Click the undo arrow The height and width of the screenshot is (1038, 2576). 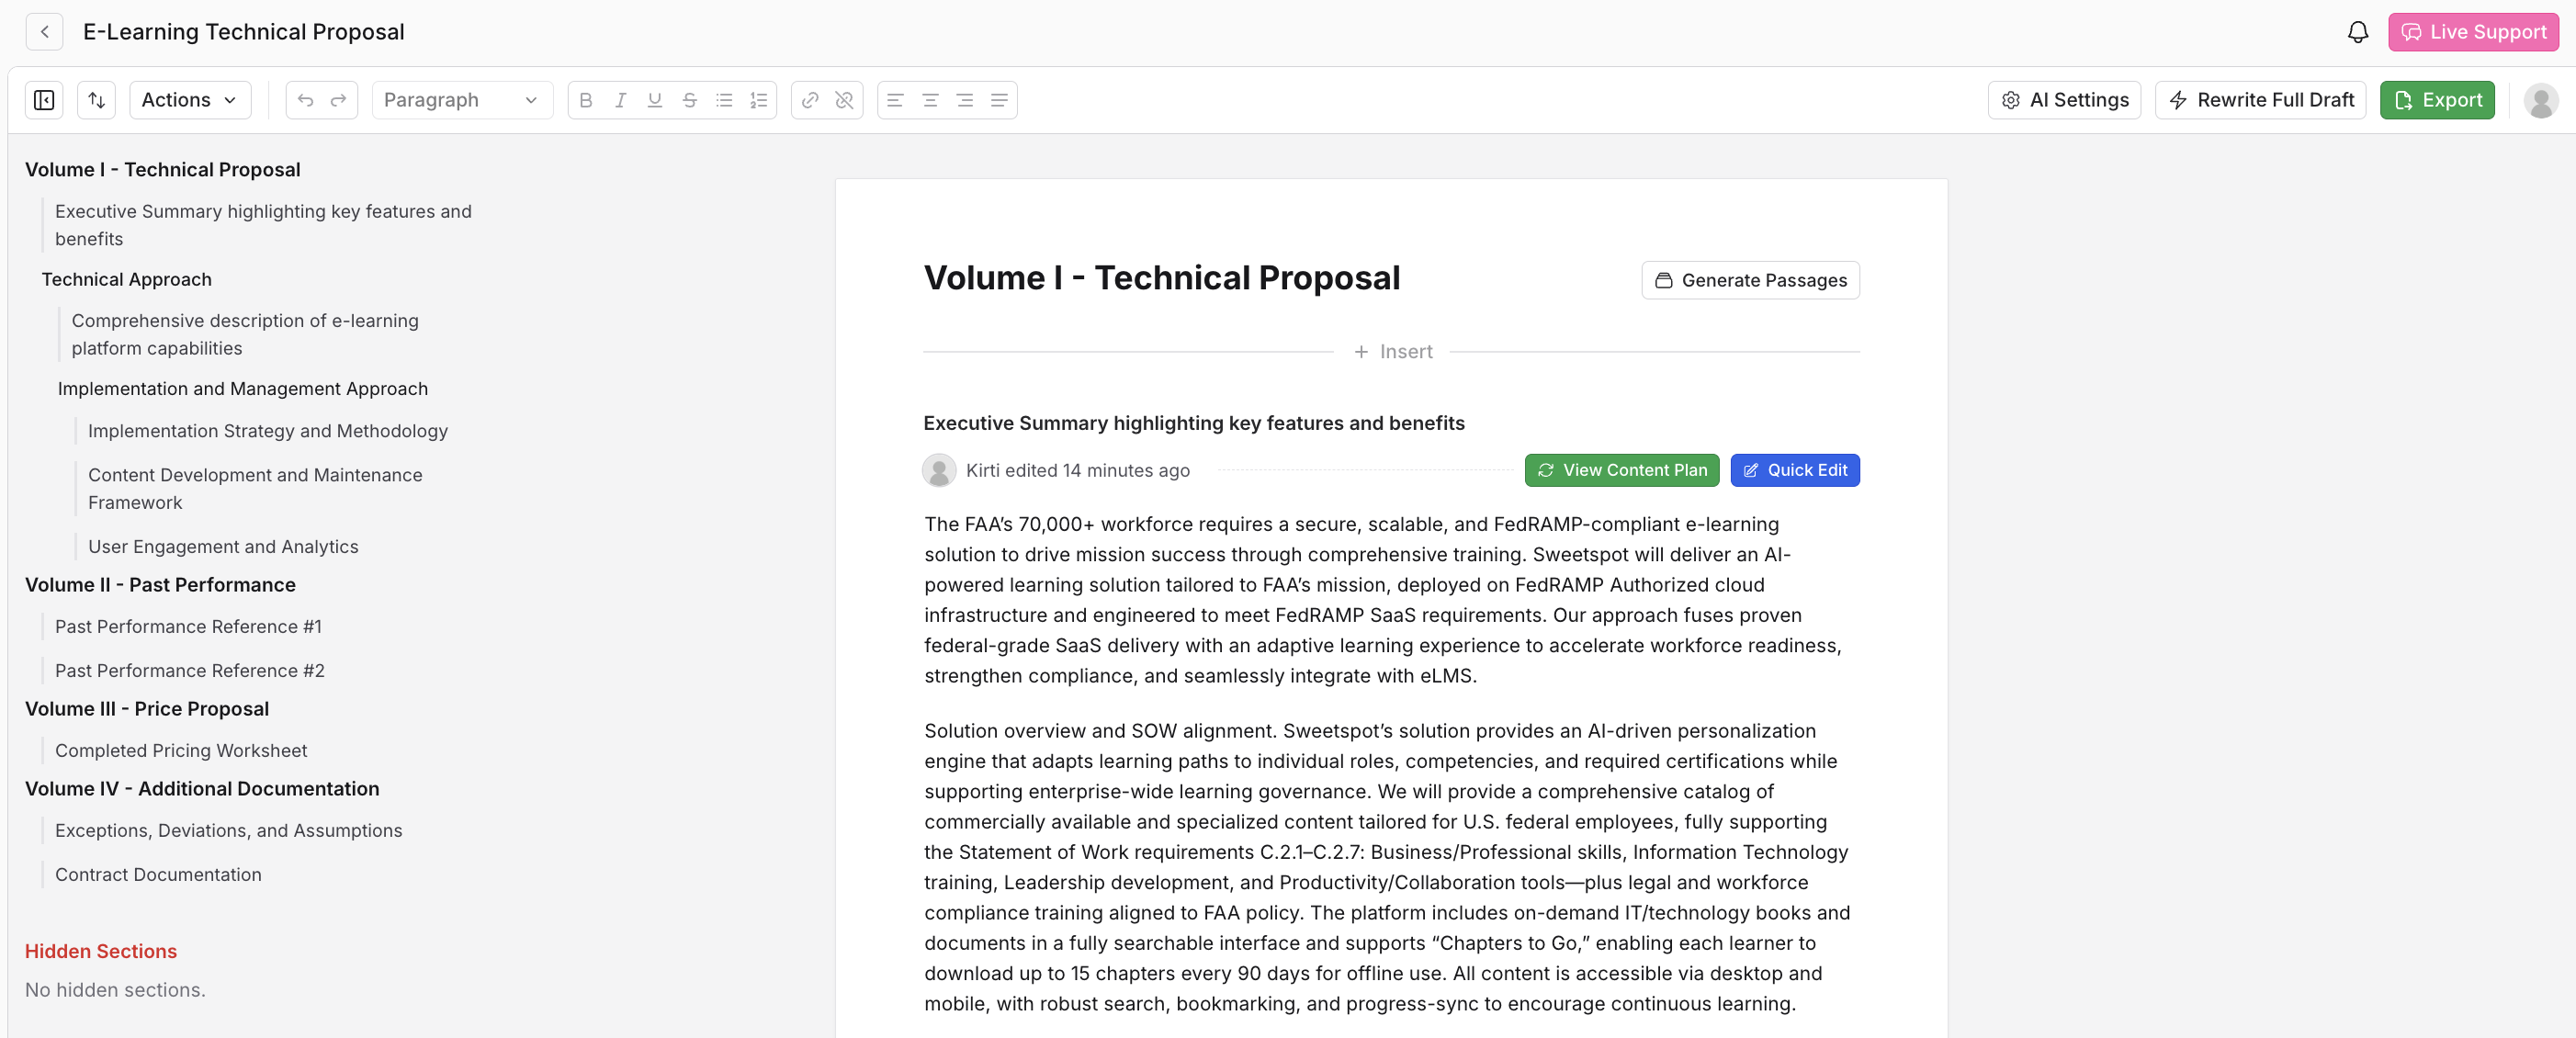(x=305, y=100)
